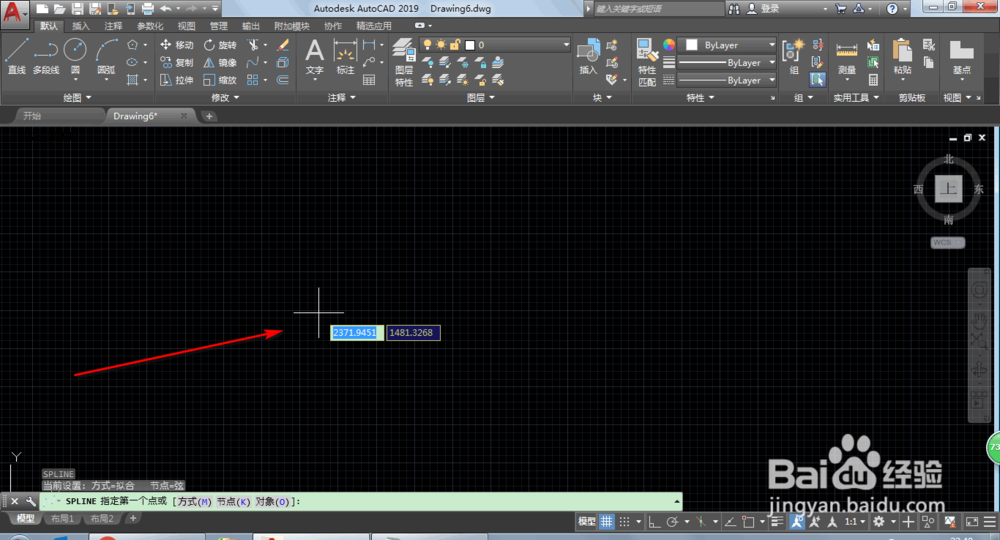Switch to 布局1 layout tab
Image resolution: width=1000 pixels, height=540 pixels.
click(62, 518)
